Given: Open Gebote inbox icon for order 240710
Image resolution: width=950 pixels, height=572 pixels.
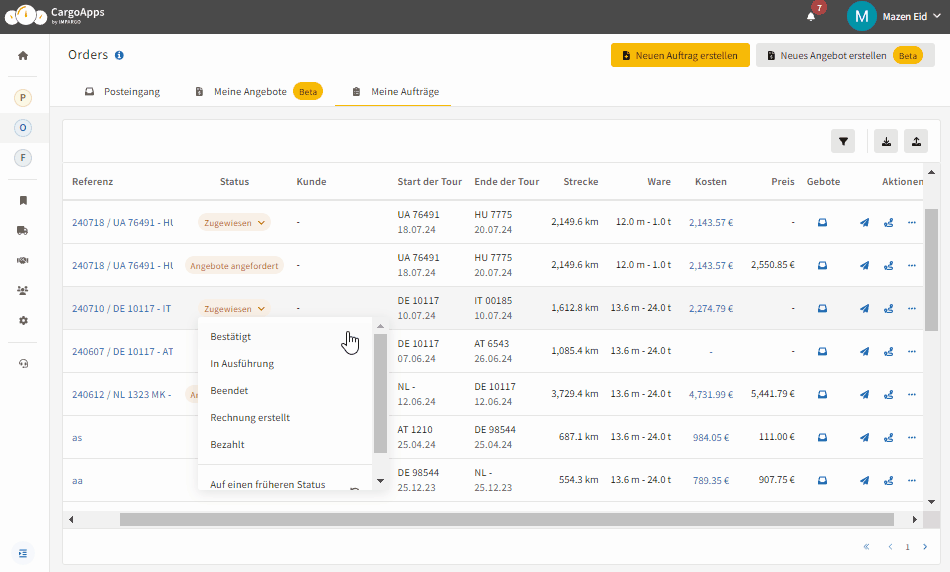Looking at the screenshot, I should pyautogui.click(x=822, y=308).
